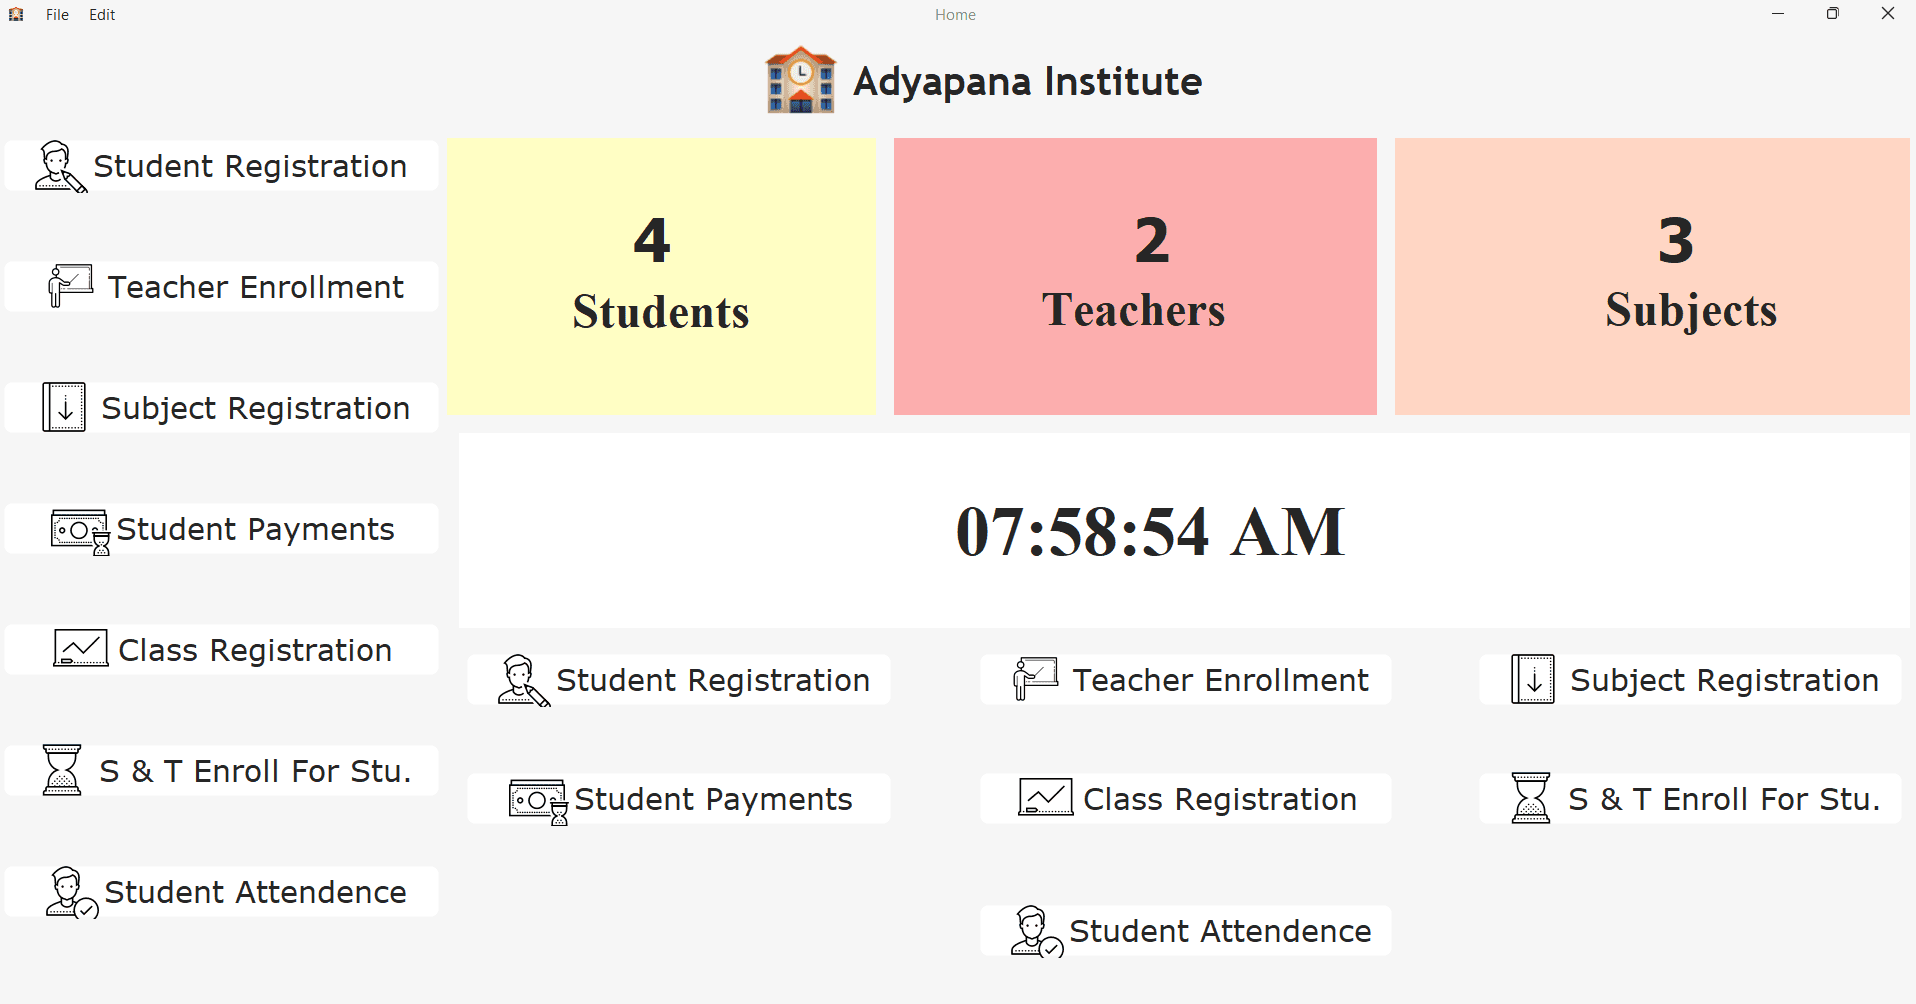Open Class Registration from the bottom panel
The image size is (1916, 1004).
1185,799
